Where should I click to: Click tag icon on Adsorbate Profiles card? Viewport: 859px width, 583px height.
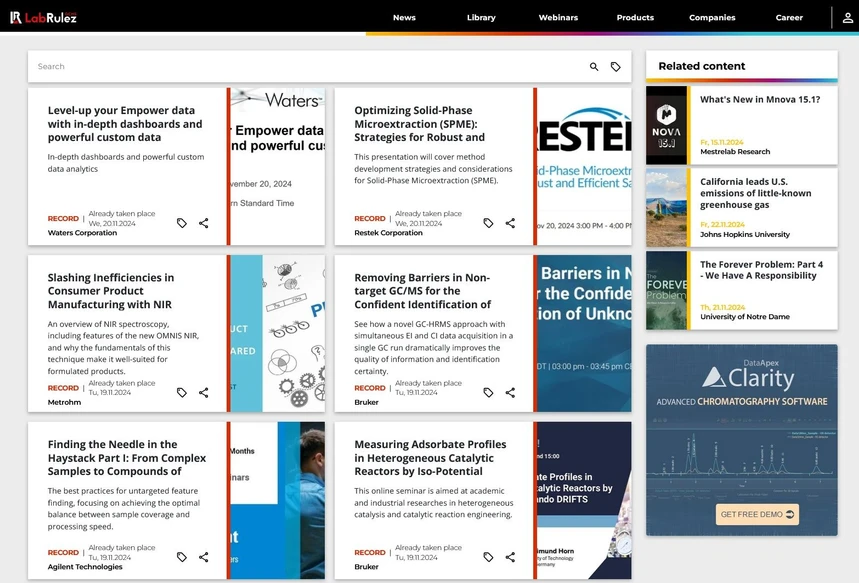(488, 557)
